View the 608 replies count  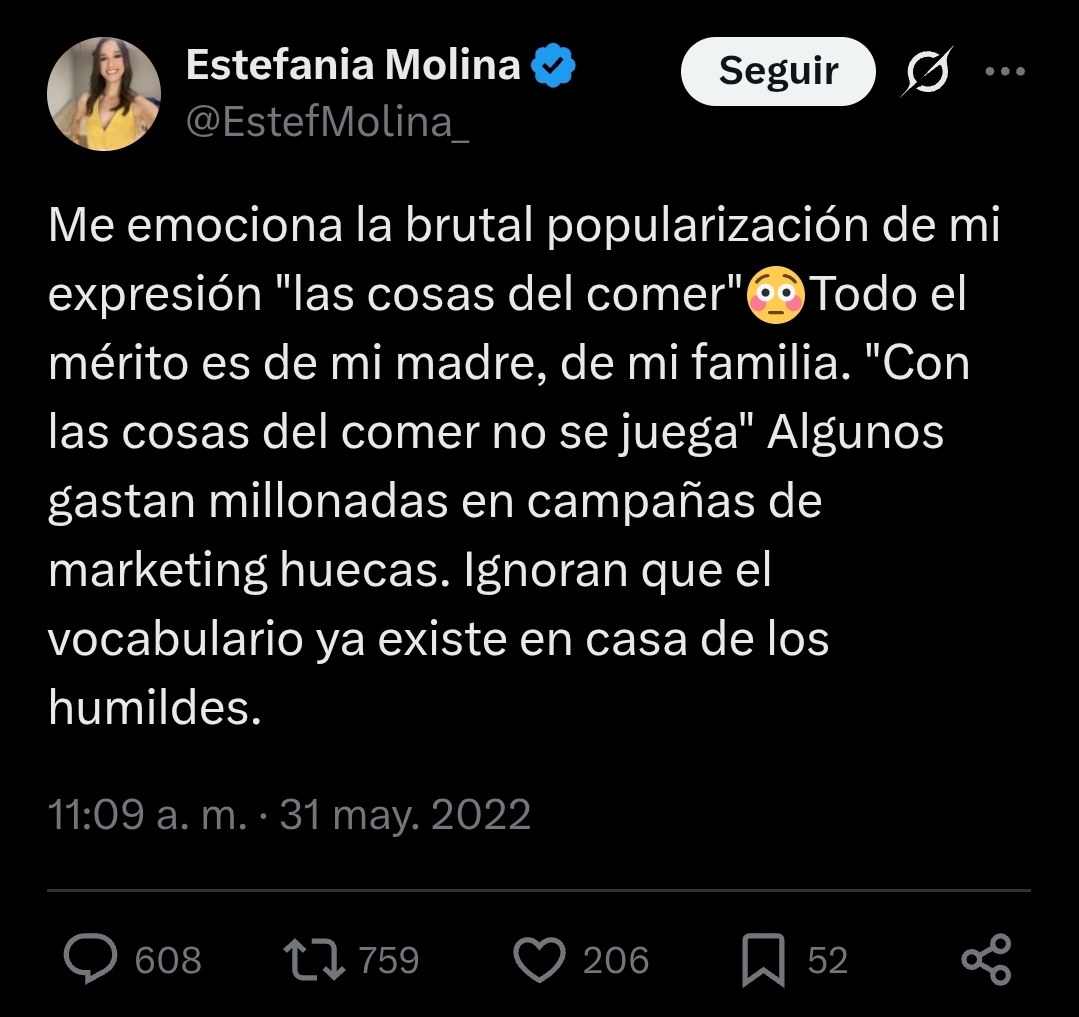click(x=168, y=961)
